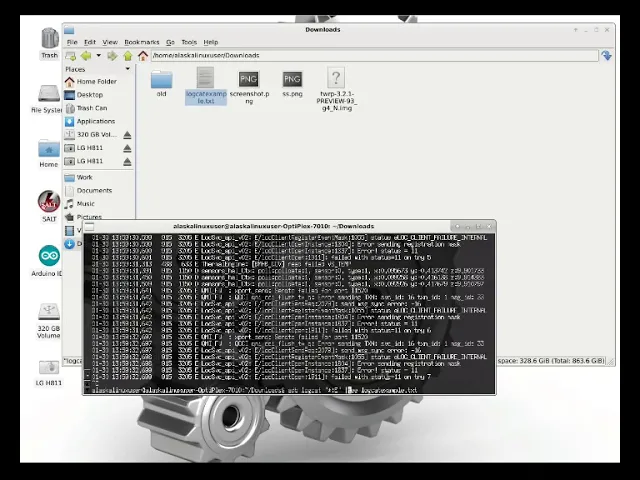
Task: Select the ss.png file
Action: (x=292, y=84)
